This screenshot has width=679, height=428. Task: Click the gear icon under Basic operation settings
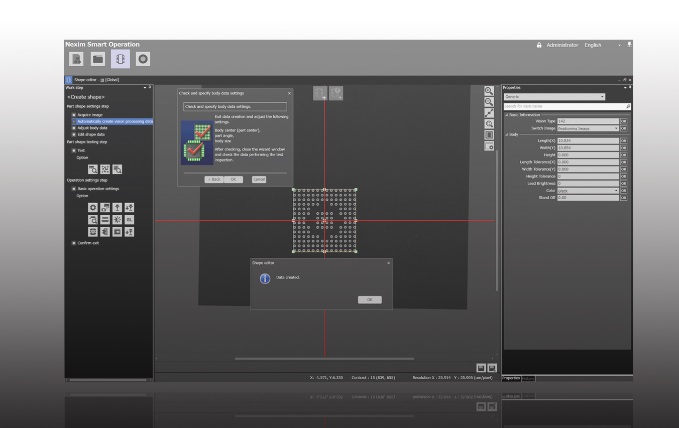click(x=93, y=208)
